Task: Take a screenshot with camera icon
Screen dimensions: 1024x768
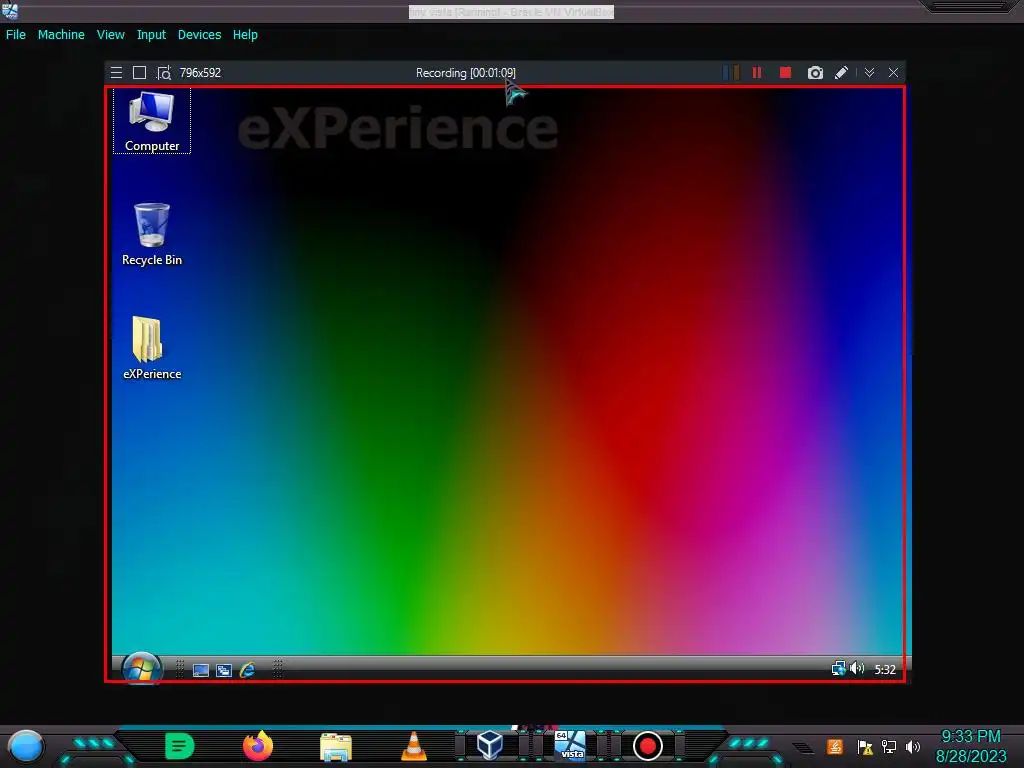Action: click(x=815, y=72)
